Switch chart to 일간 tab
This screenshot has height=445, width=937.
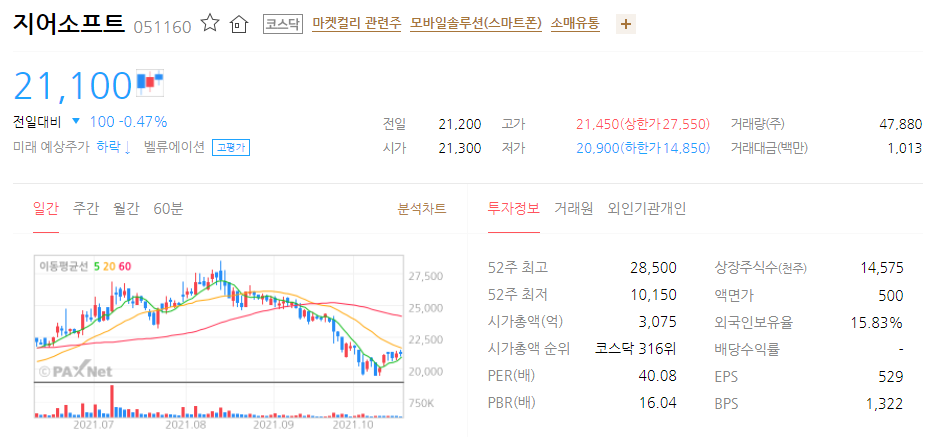46,208
